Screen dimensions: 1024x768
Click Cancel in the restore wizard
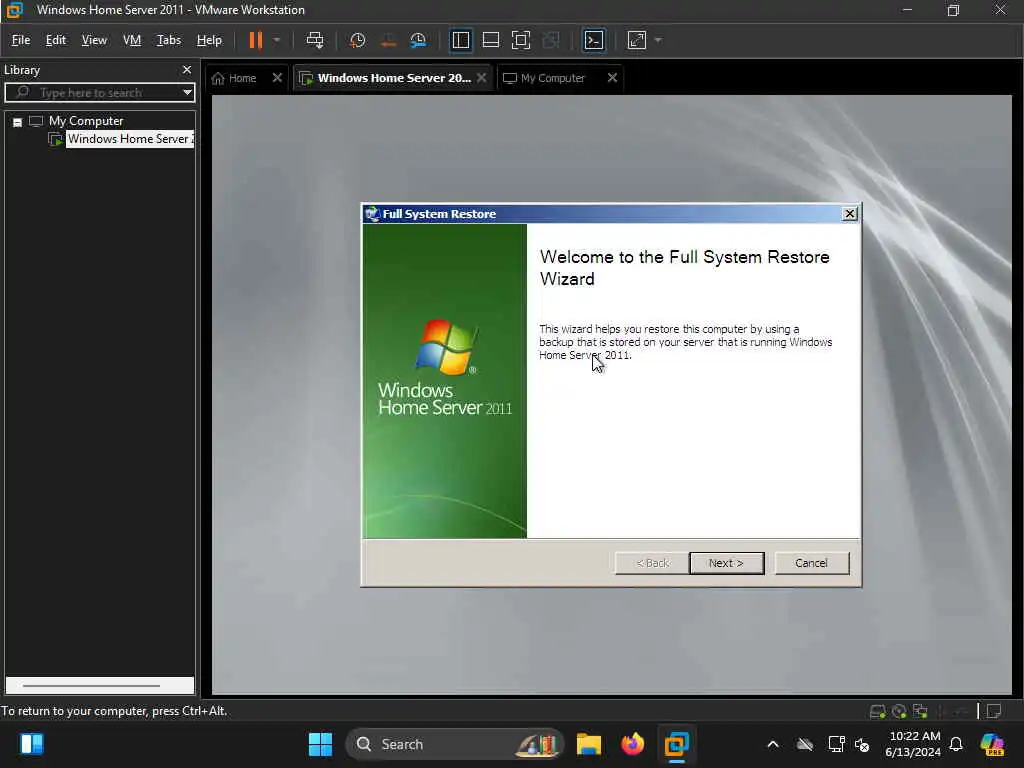811,563
